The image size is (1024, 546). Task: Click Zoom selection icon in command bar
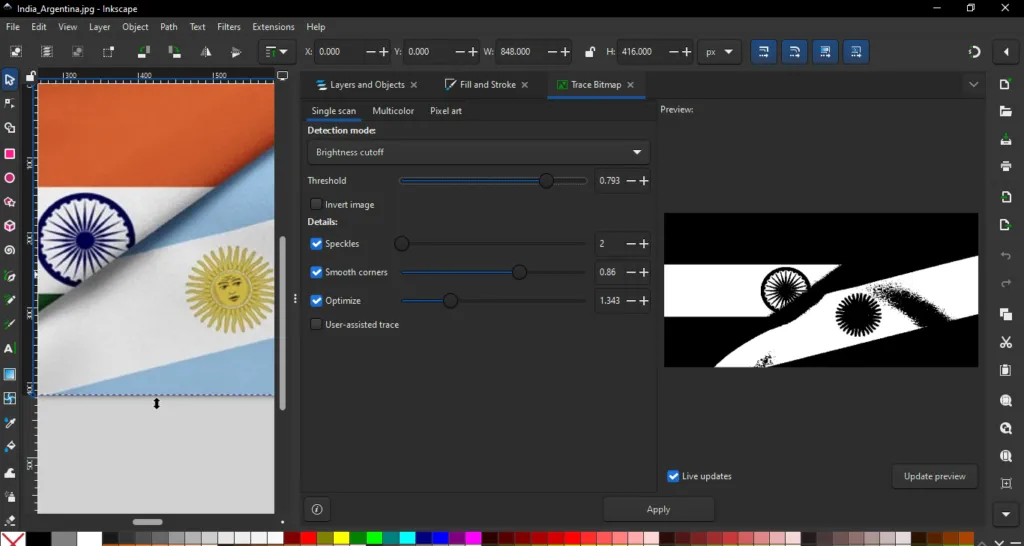pyautogui.click(x=1006, y=400)
